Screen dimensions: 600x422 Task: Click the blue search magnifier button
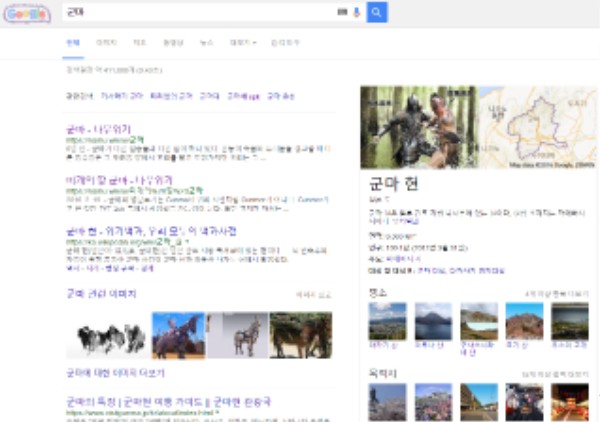click(x=377, y=12)
